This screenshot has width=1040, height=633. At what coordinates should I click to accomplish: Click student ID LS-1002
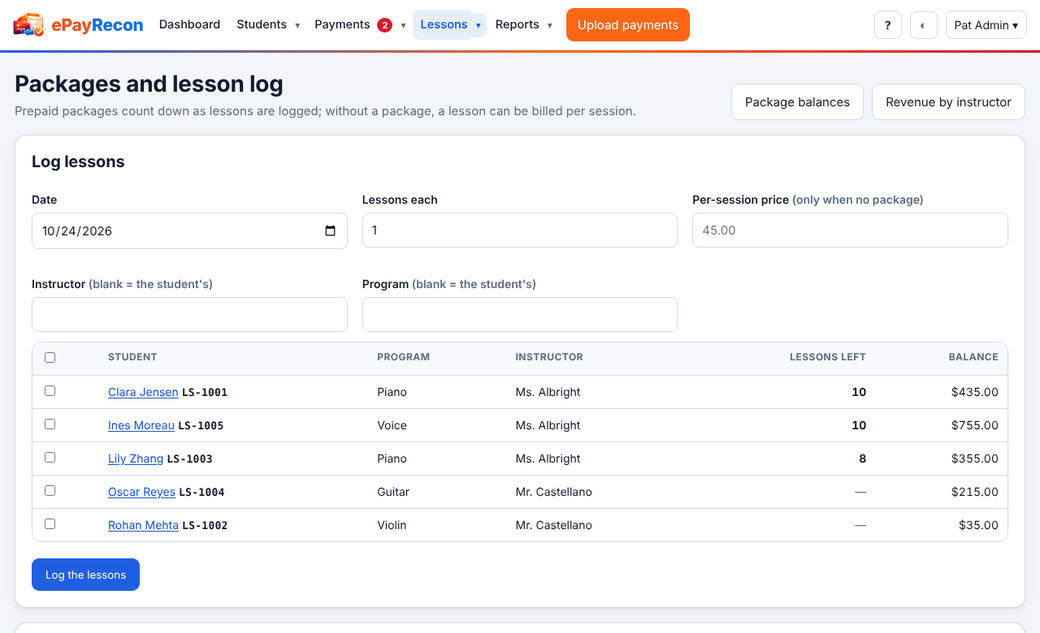pos(205,525)
